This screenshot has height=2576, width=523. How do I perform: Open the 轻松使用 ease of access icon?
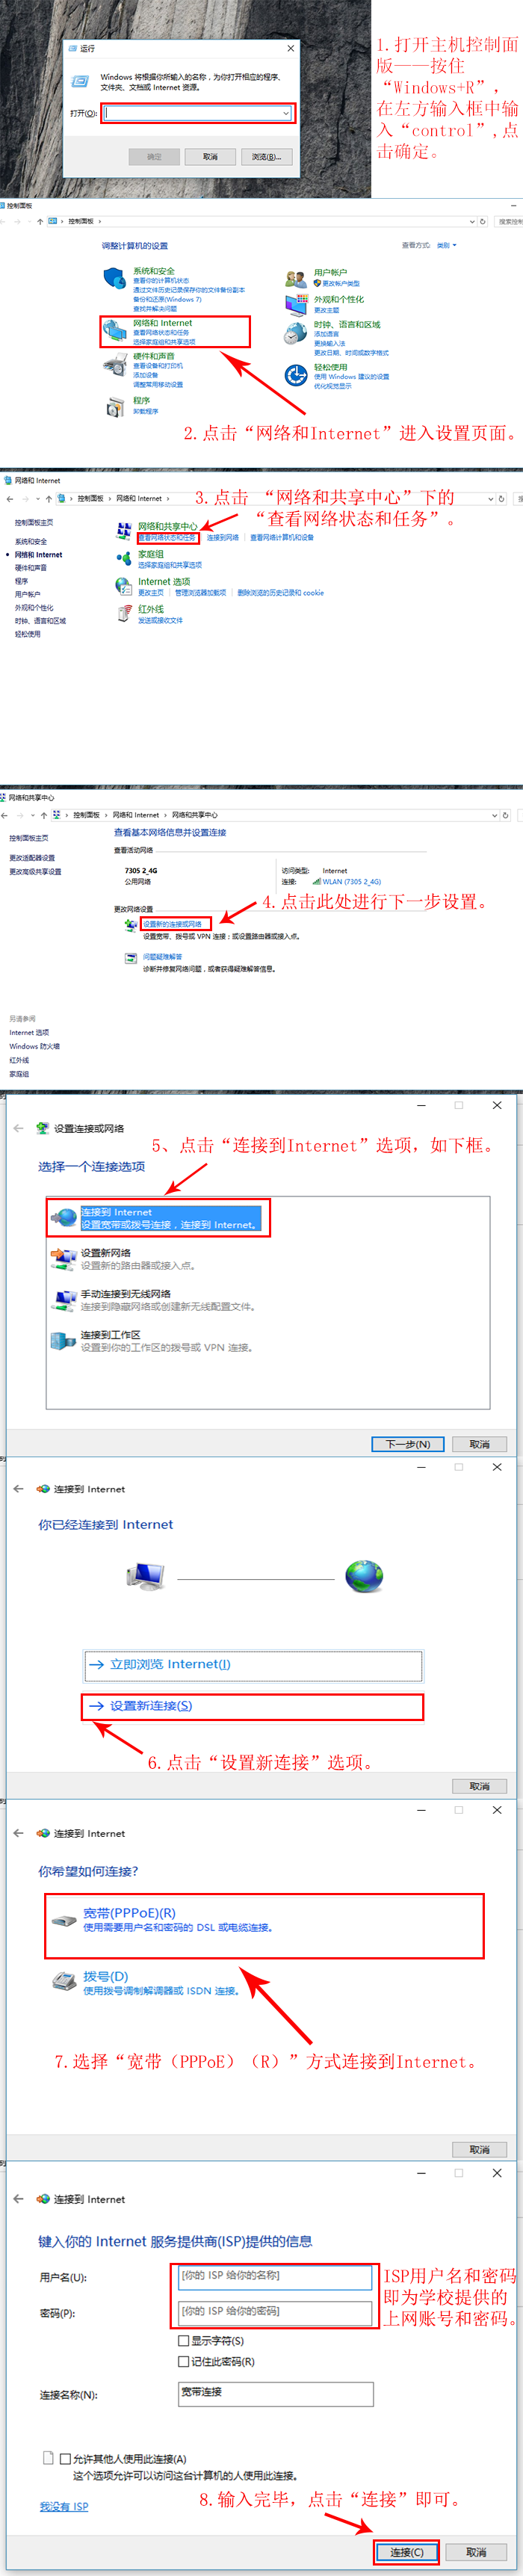pyautogui.click(x=296, y=375)
